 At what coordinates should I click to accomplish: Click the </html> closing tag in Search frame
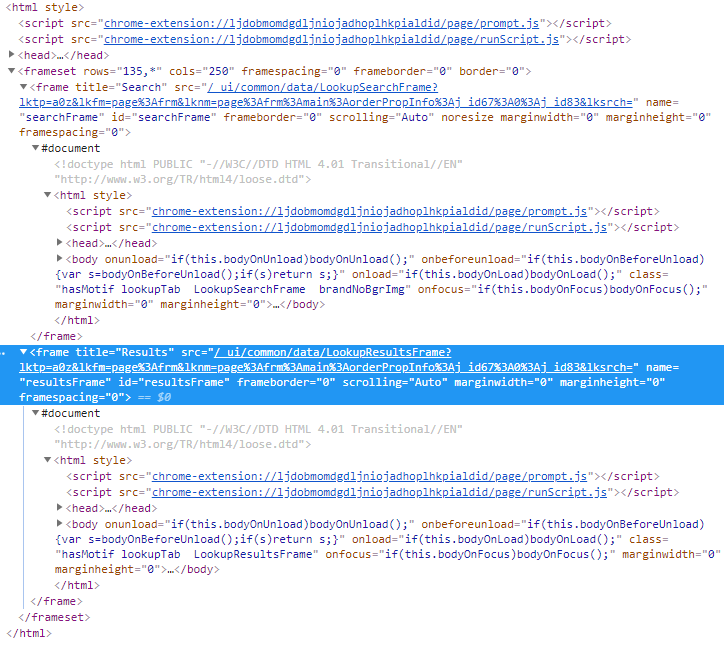(x=77, y=320)
